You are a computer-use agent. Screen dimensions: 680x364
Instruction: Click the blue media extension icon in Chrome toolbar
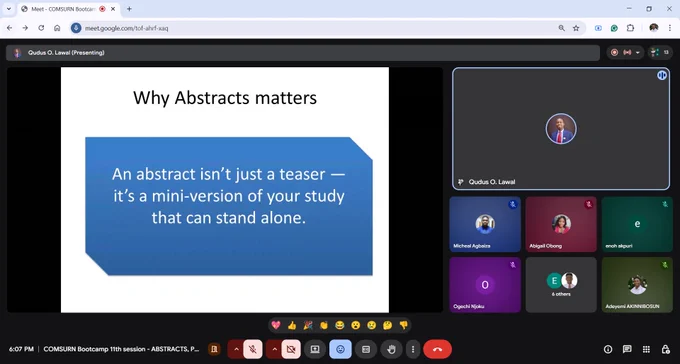click(x=598, y=28)
